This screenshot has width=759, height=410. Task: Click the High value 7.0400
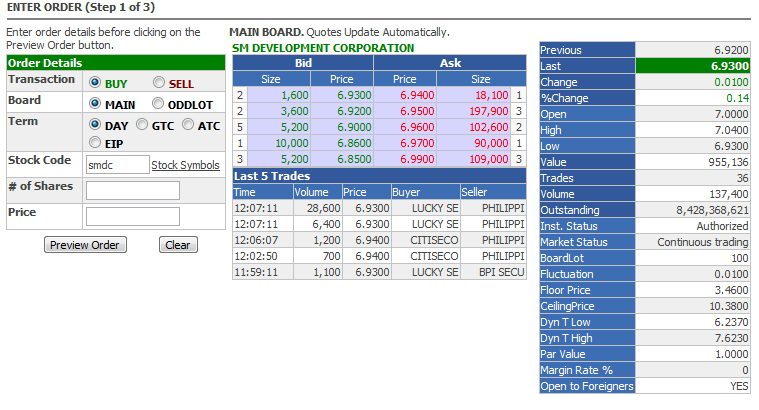point(731,130)
